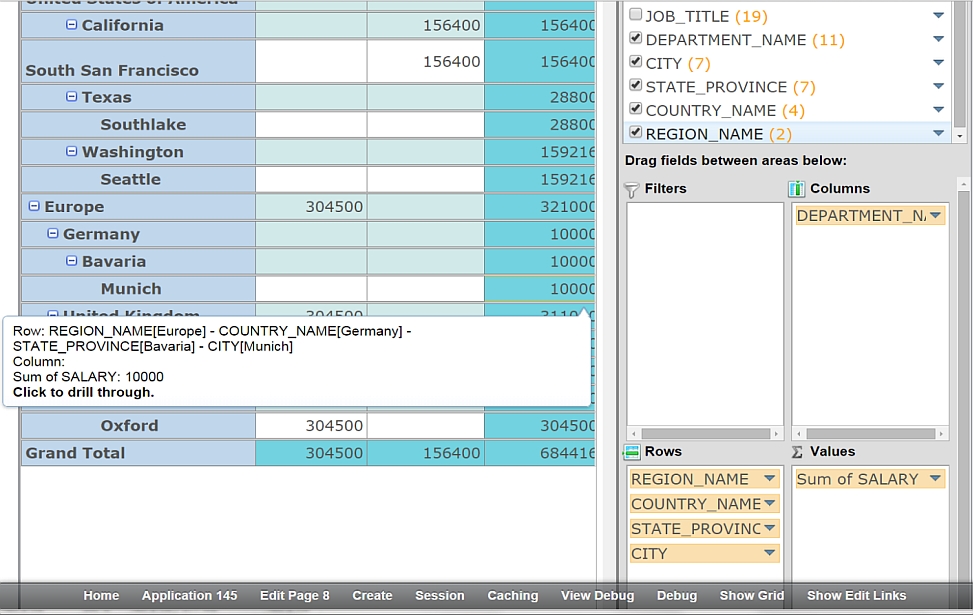Open Edit Page 8 in developer toolbar

click(x=294, y=596)
